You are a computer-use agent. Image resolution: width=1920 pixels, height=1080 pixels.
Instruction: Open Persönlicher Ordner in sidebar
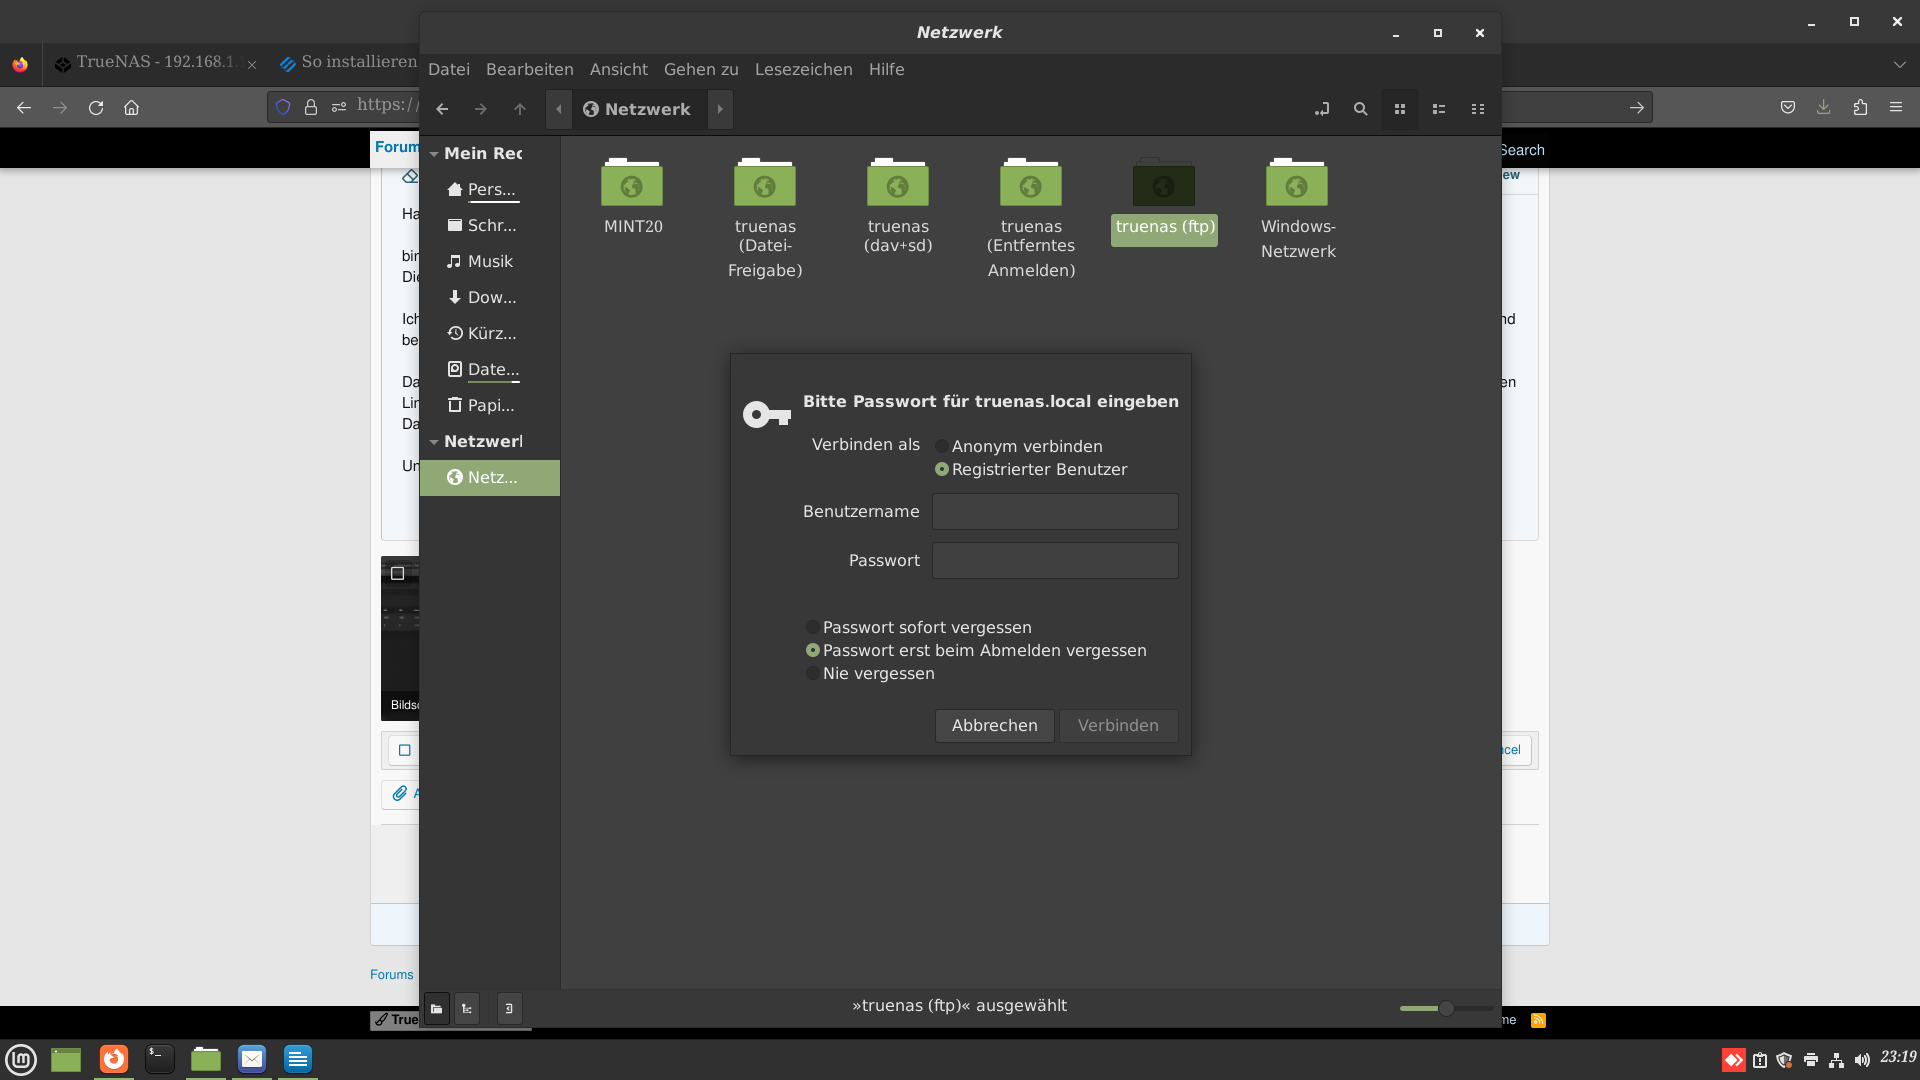click(490, 189)
